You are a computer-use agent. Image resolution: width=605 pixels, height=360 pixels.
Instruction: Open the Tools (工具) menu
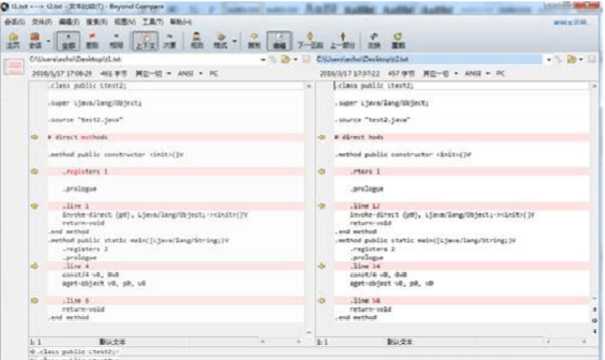tap(153, 22)
